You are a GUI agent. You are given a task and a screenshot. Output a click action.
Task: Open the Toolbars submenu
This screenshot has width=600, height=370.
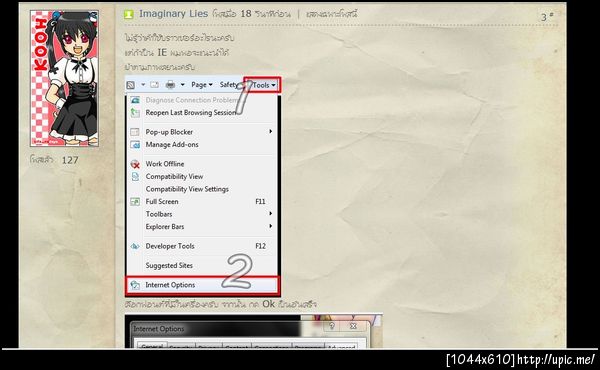click(201, 214)
